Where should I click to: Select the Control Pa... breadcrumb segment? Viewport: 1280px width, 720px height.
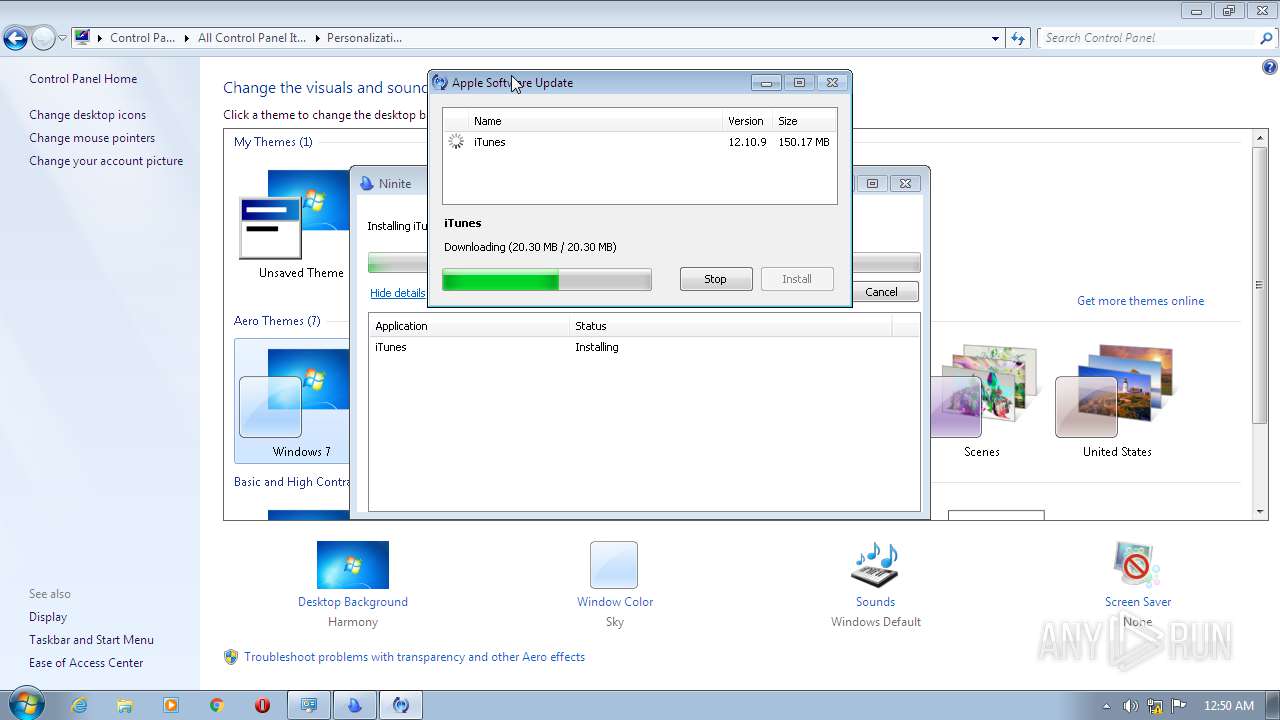tap(142, 38)
